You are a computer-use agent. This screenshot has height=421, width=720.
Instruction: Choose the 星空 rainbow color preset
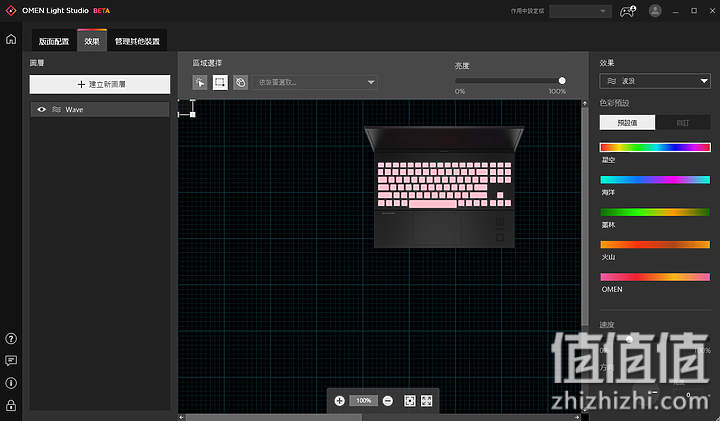(655, 147)
